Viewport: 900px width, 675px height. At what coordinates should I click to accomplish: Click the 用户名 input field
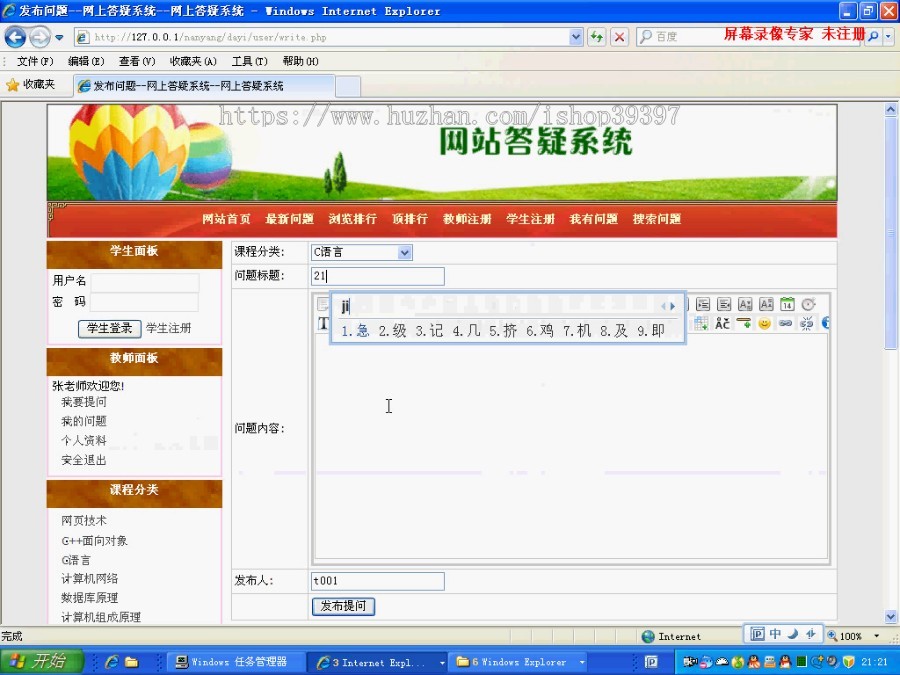[x=145, y=282]
